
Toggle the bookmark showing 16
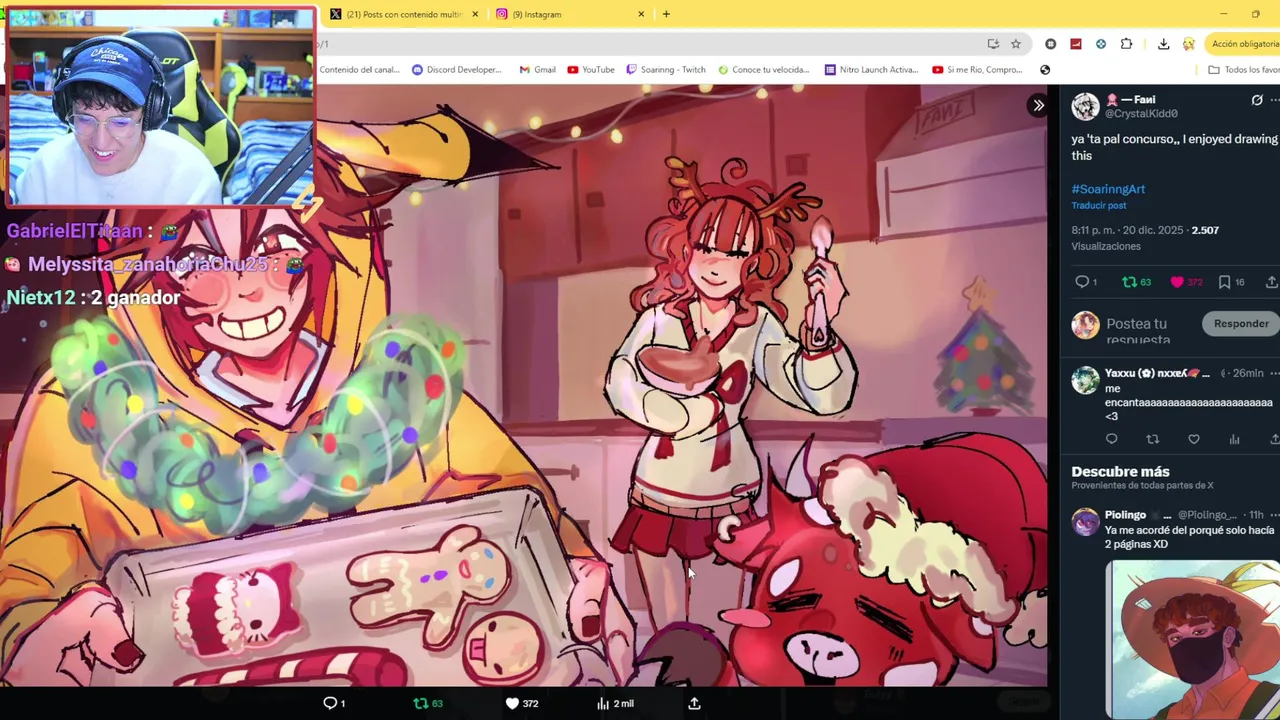pyautogui.click(x=1231, y=282)
